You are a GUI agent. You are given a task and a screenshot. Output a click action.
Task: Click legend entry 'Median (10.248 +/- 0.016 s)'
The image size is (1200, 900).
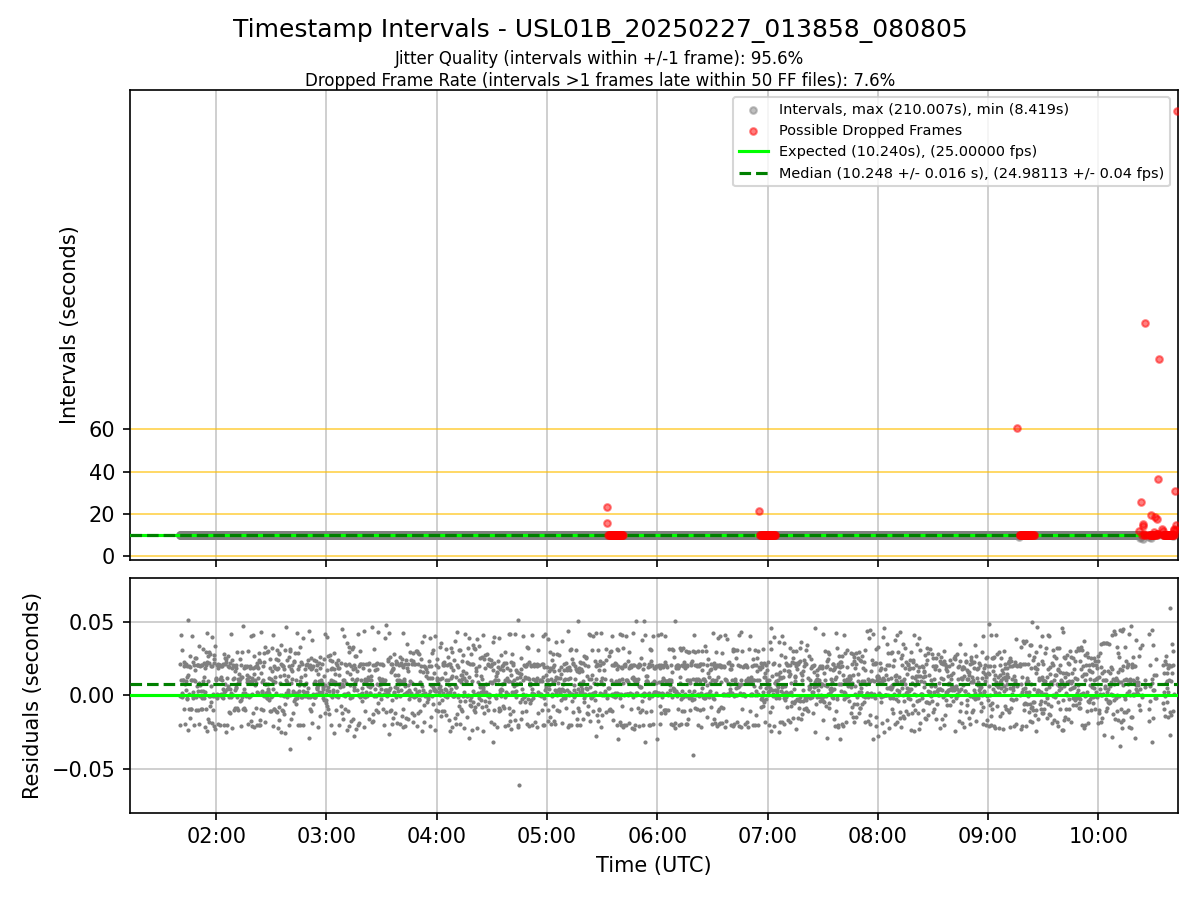(971, 173)
